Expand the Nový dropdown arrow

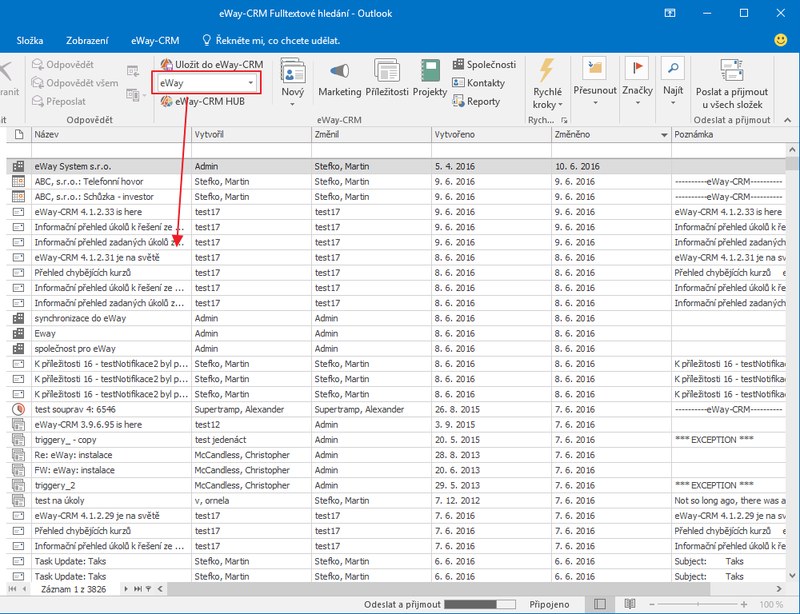(x=292, y=104)
